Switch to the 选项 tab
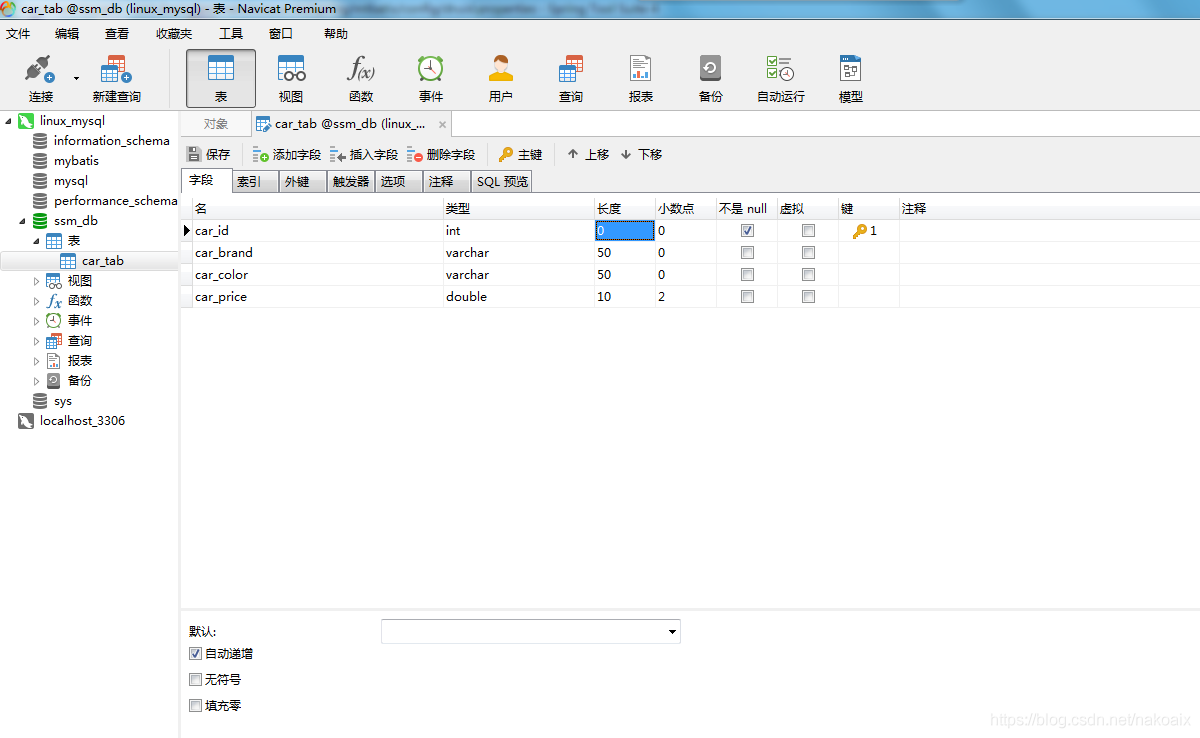The width and height of the screenshot is (1200, 738). pos(399,182)
